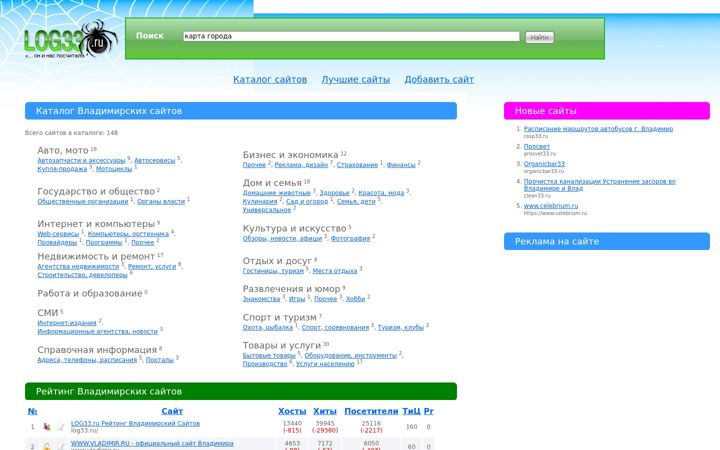Open the Спорт, соревнования link
The image size is (720, 450).
335,327
